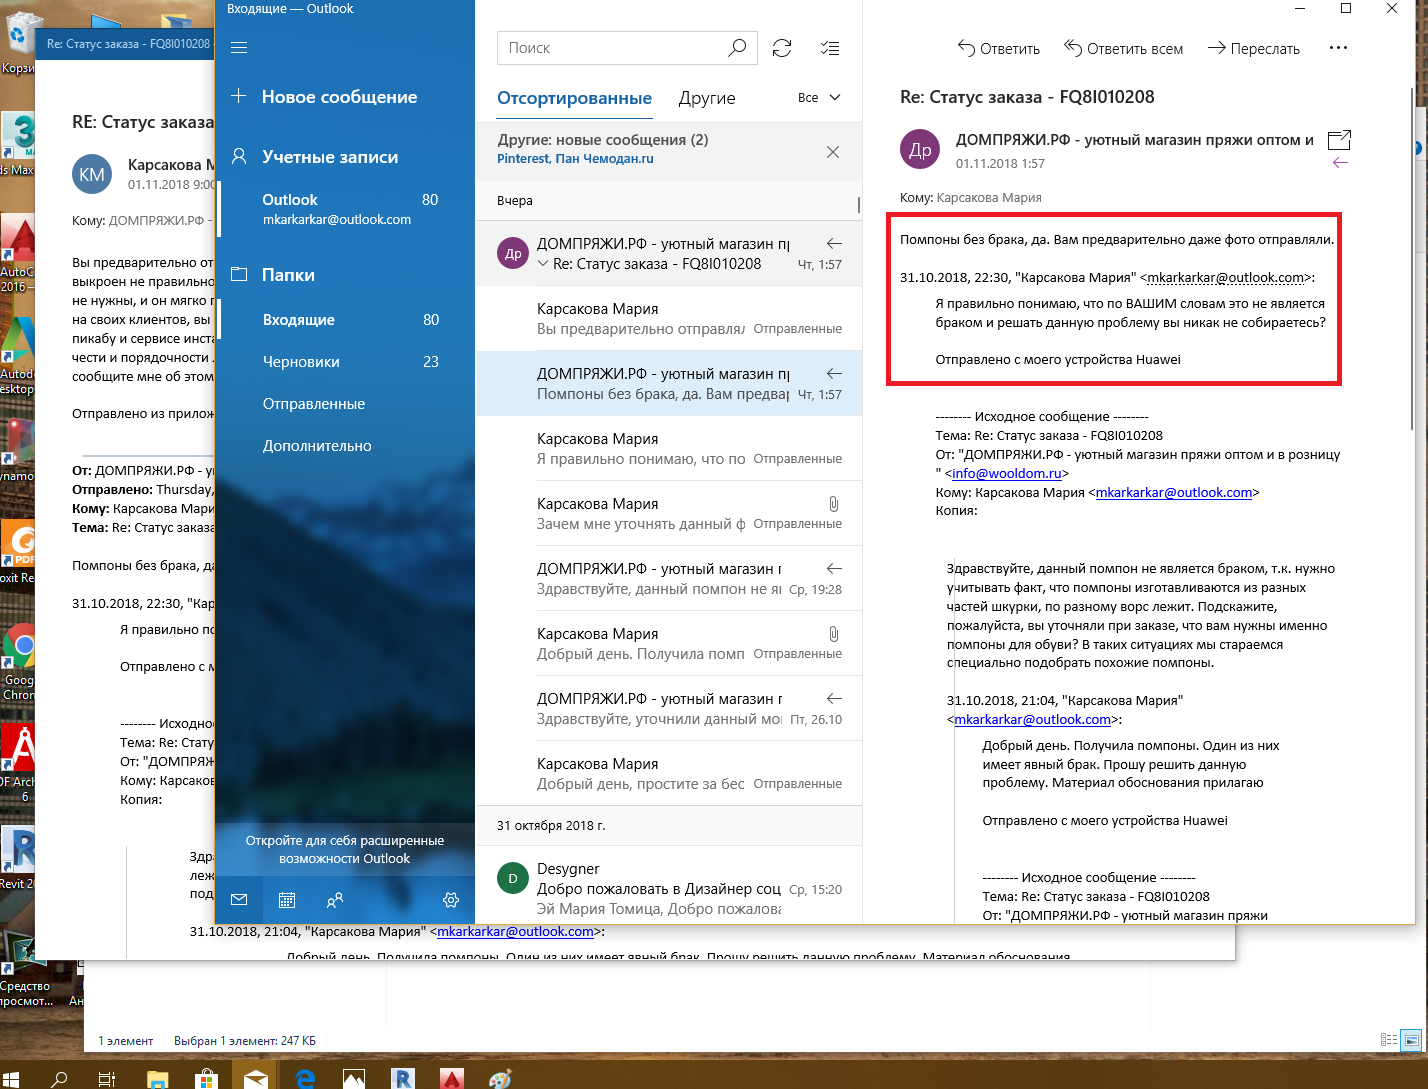
Task: Select Черновики folder
Action: point(346,362)
